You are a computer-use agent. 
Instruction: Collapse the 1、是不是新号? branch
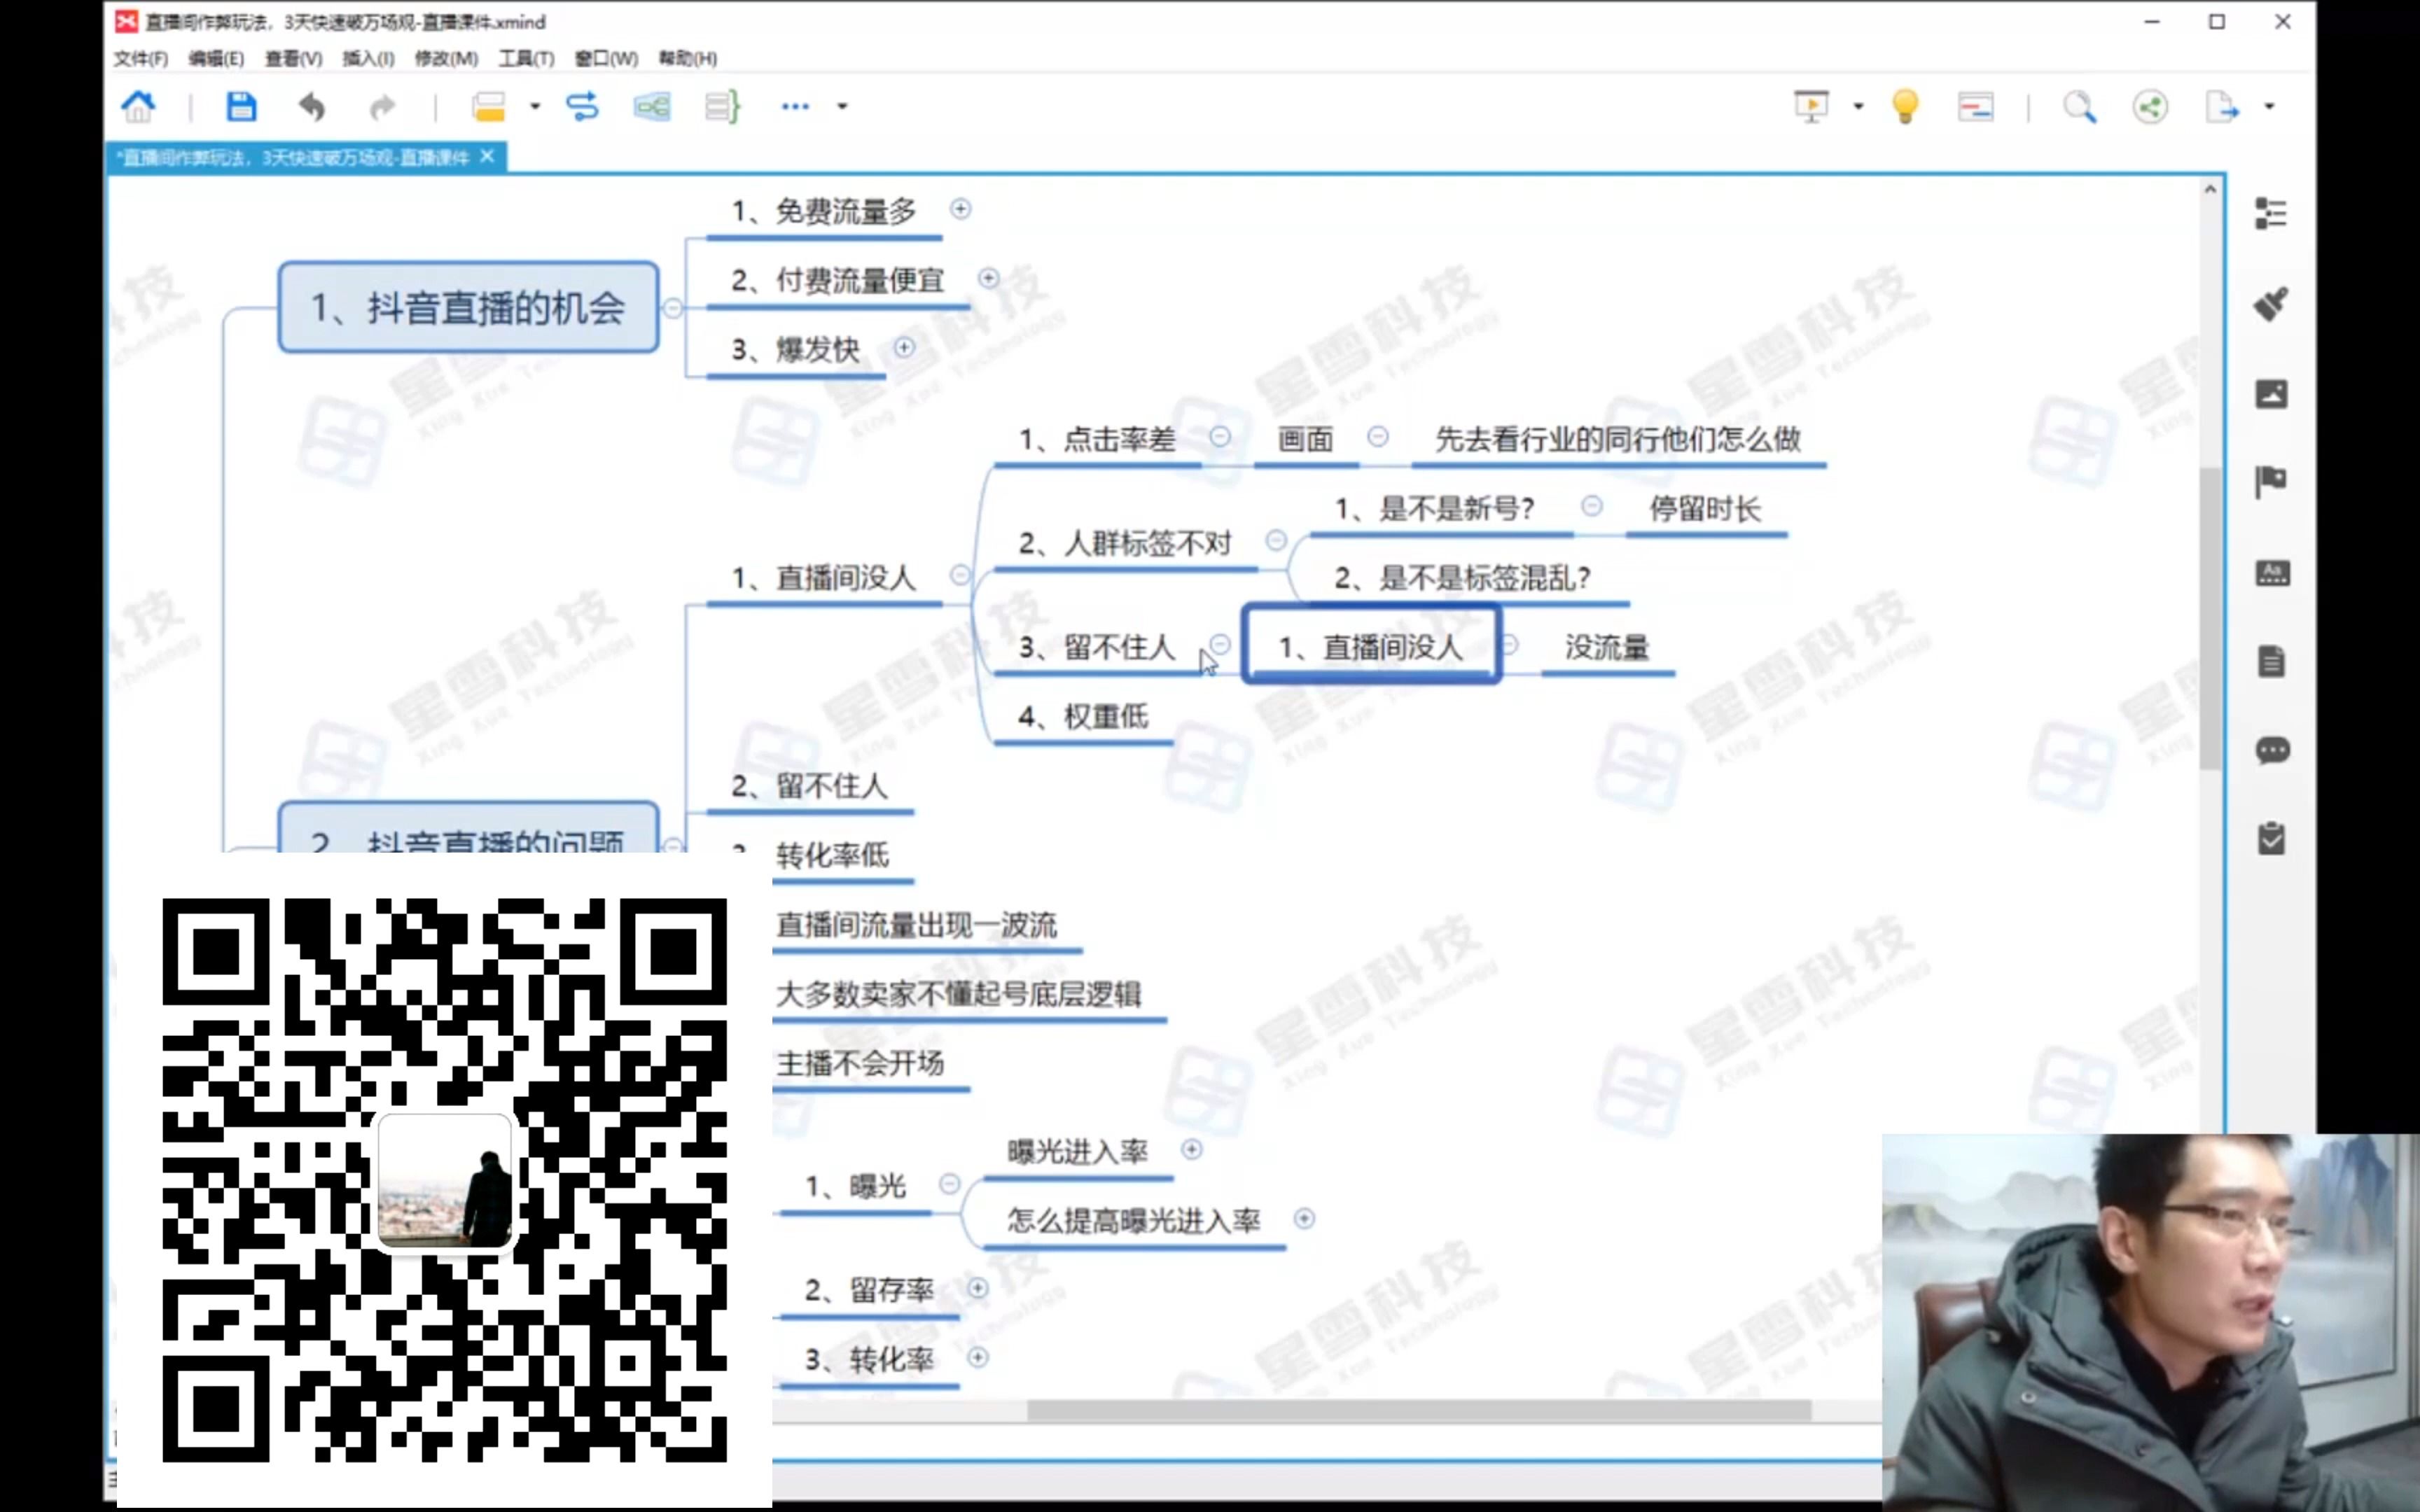click(x=1591, y=506)
